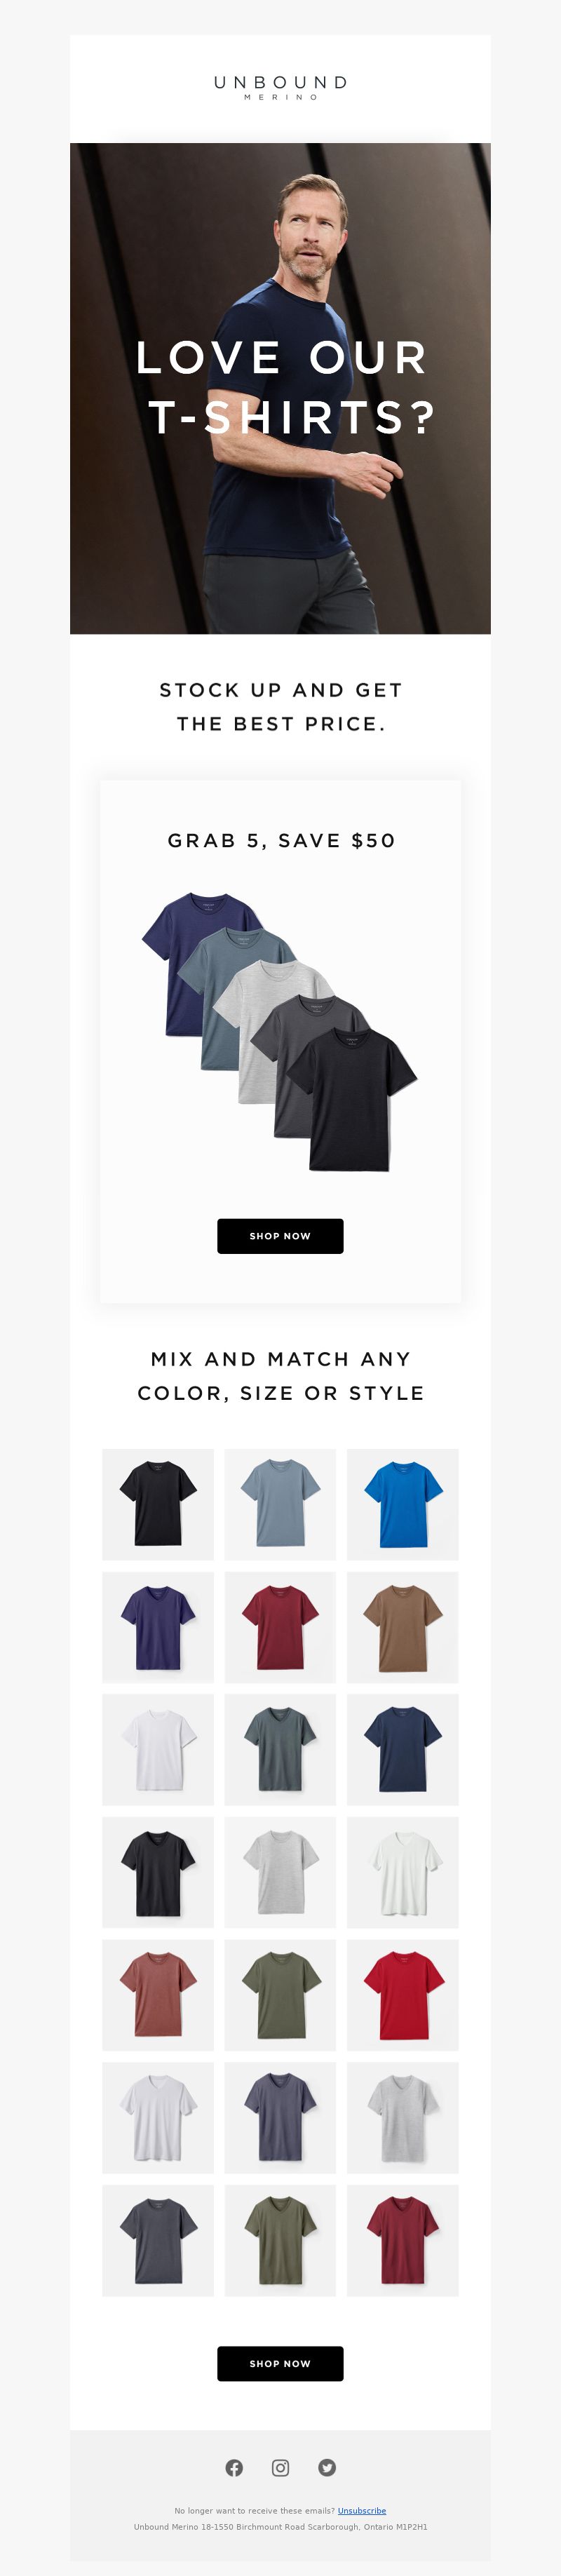Select the brown t-shirt thumbnail

pyautogui.click(x=403, y=1627)
